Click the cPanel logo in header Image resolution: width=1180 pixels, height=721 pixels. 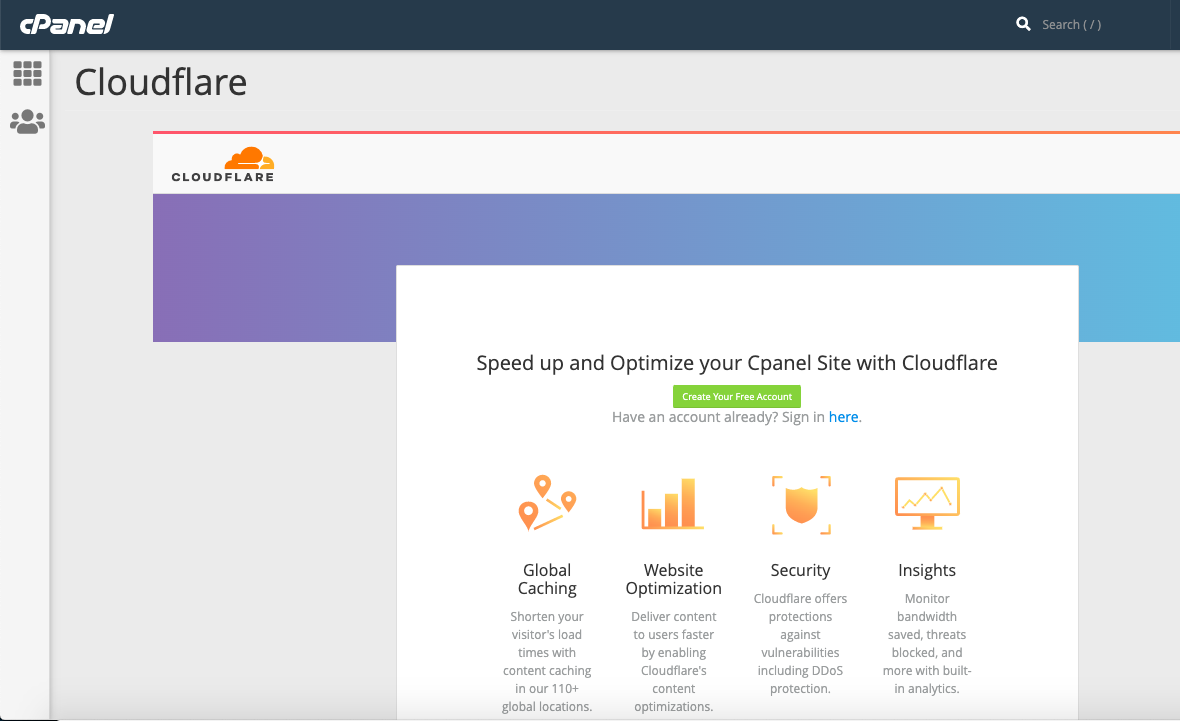[67, 24]
